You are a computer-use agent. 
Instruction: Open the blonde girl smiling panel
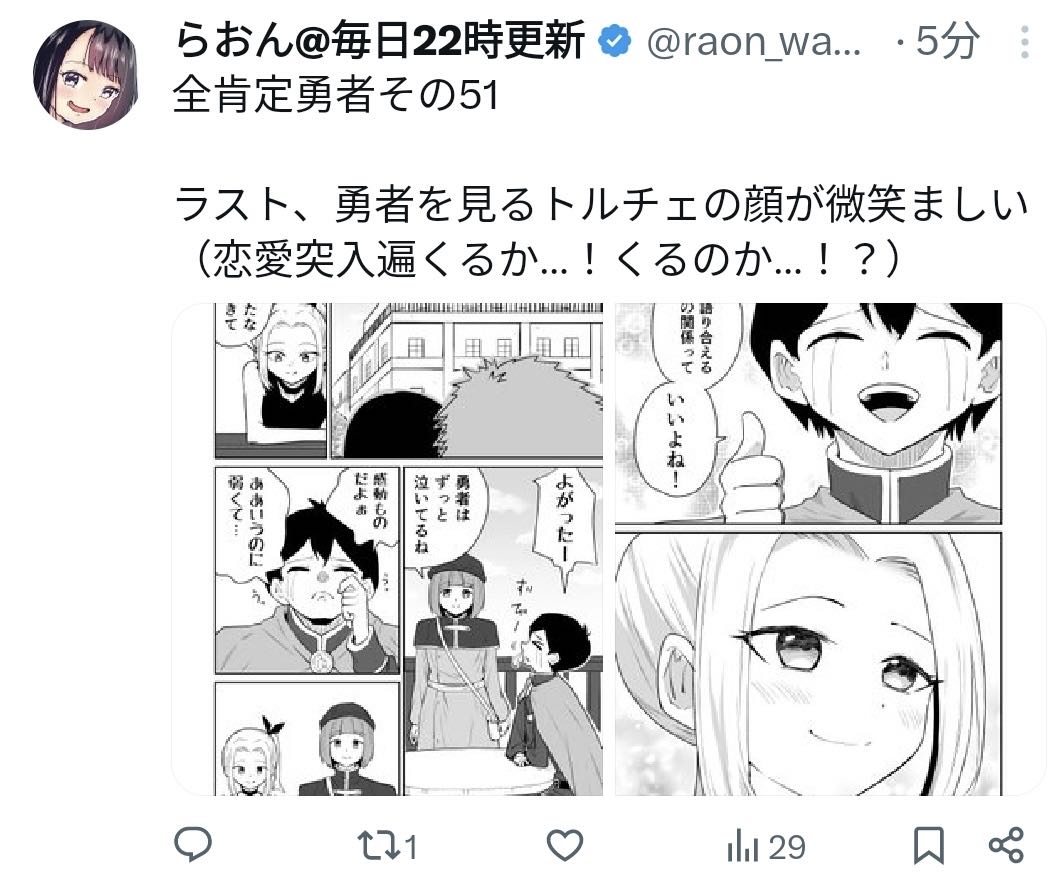(809, 664)
